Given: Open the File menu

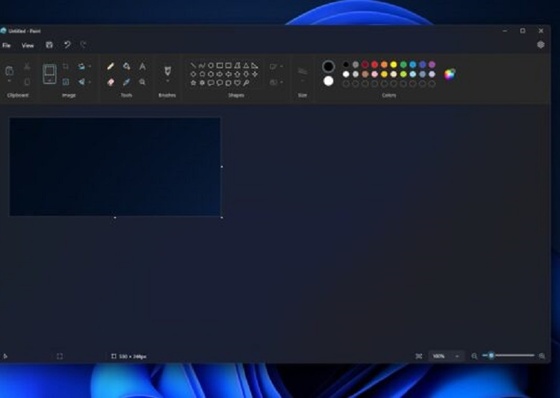Looking at the screenshot, I should pyautogui.click(x=6, y=45).
